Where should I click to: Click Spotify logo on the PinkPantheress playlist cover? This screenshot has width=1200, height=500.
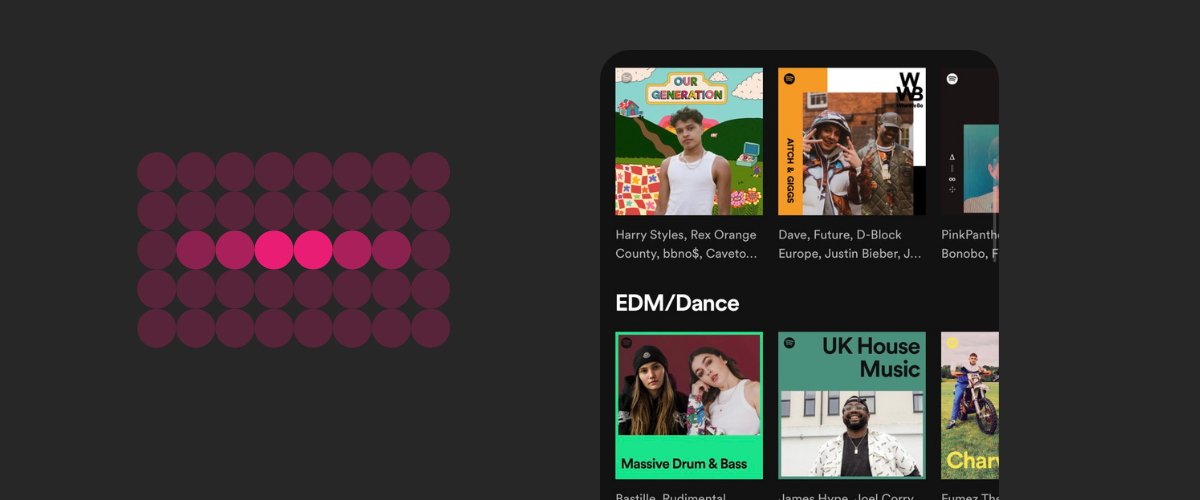(x=952, y=79)
